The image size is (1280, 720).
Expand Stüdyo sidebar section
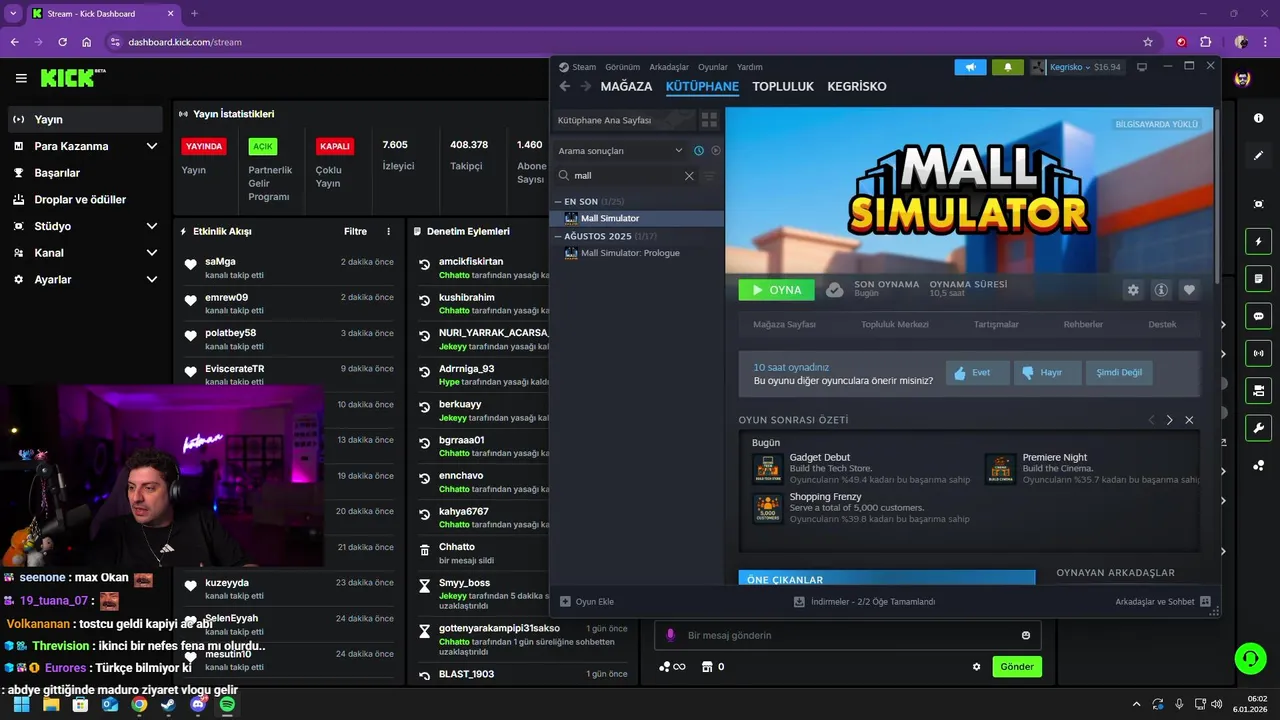pos(152,226)
